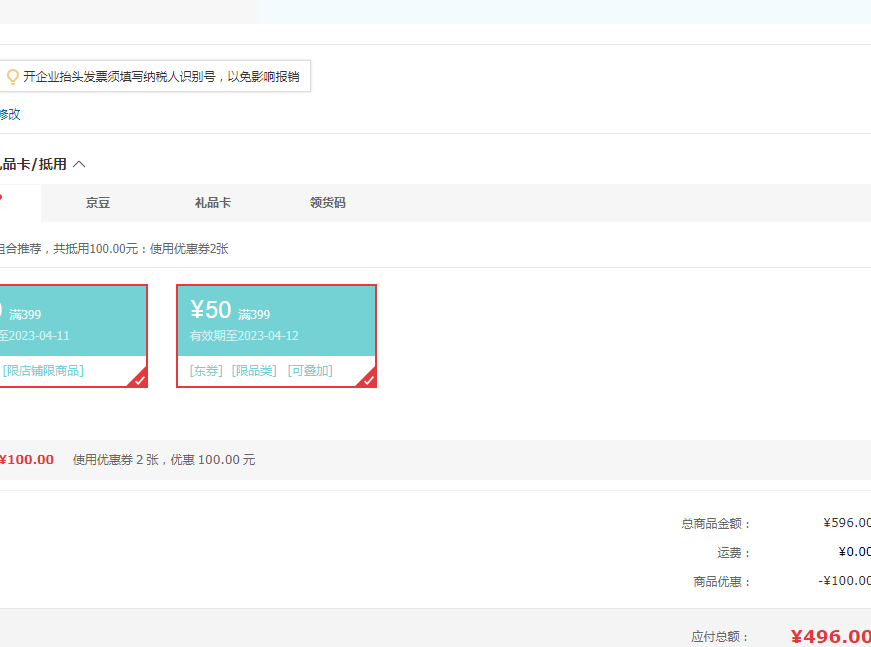Deselect the coupon valid until 2023-04-11
Viewport: 871px width, 647px height.
pyautogui.click(x=73, y=336)
